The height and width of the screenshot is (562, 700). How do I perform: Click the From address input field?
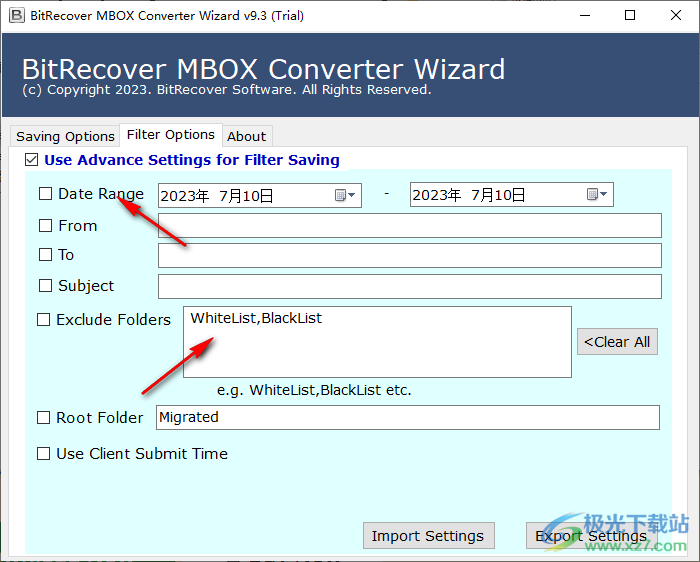410,225
